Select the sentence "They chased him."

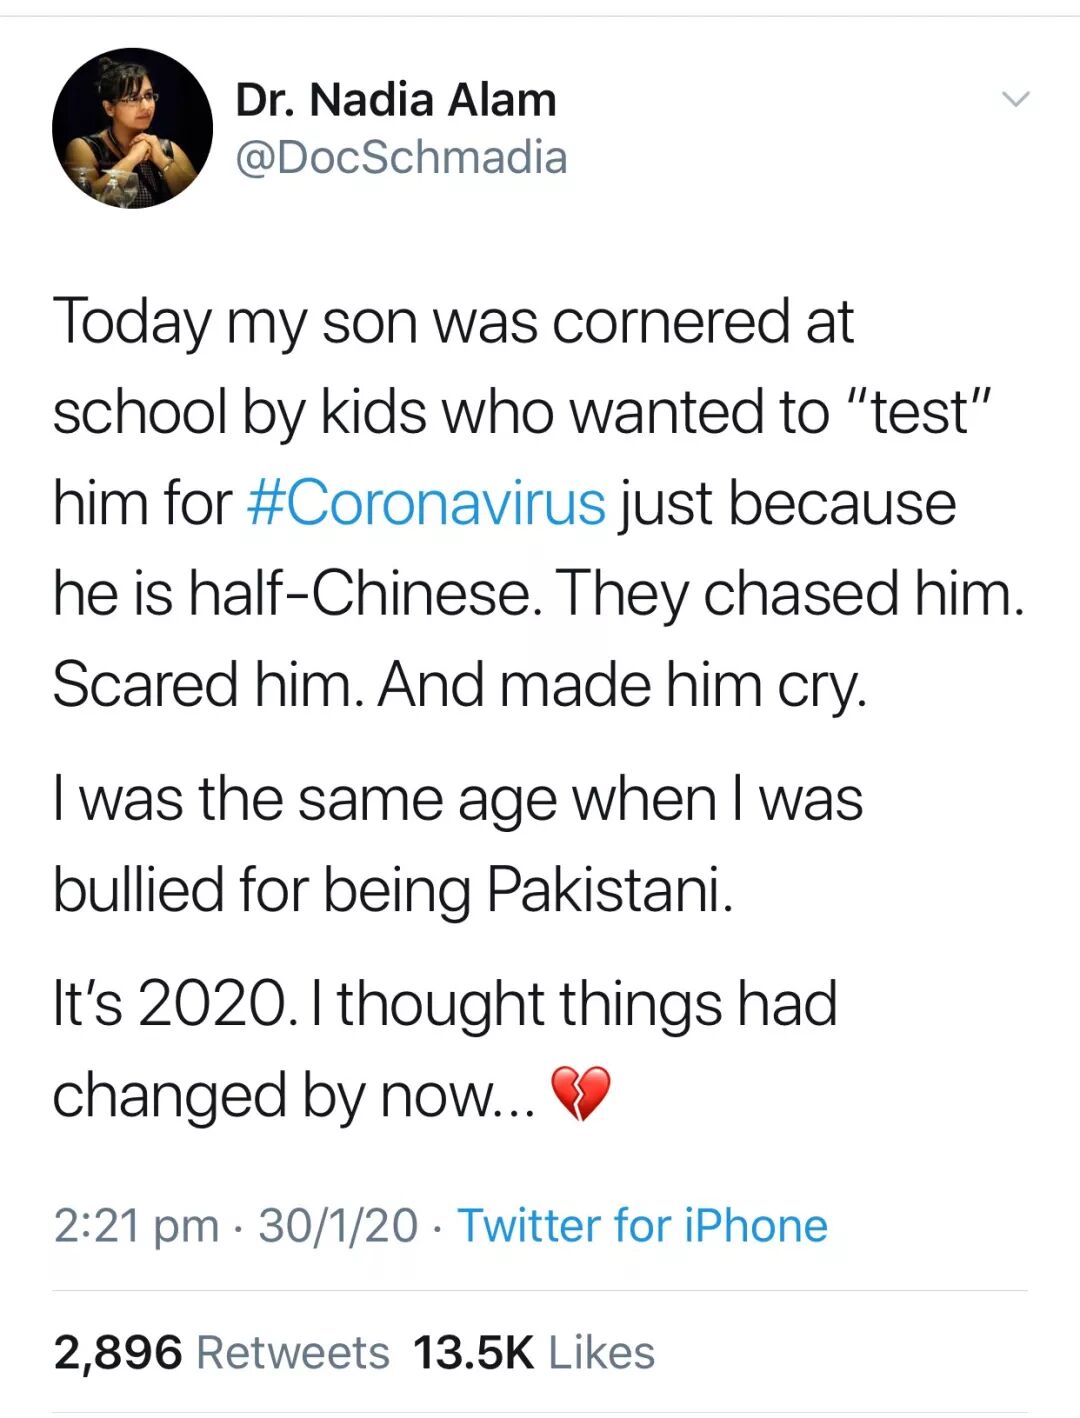pos(790,593)
